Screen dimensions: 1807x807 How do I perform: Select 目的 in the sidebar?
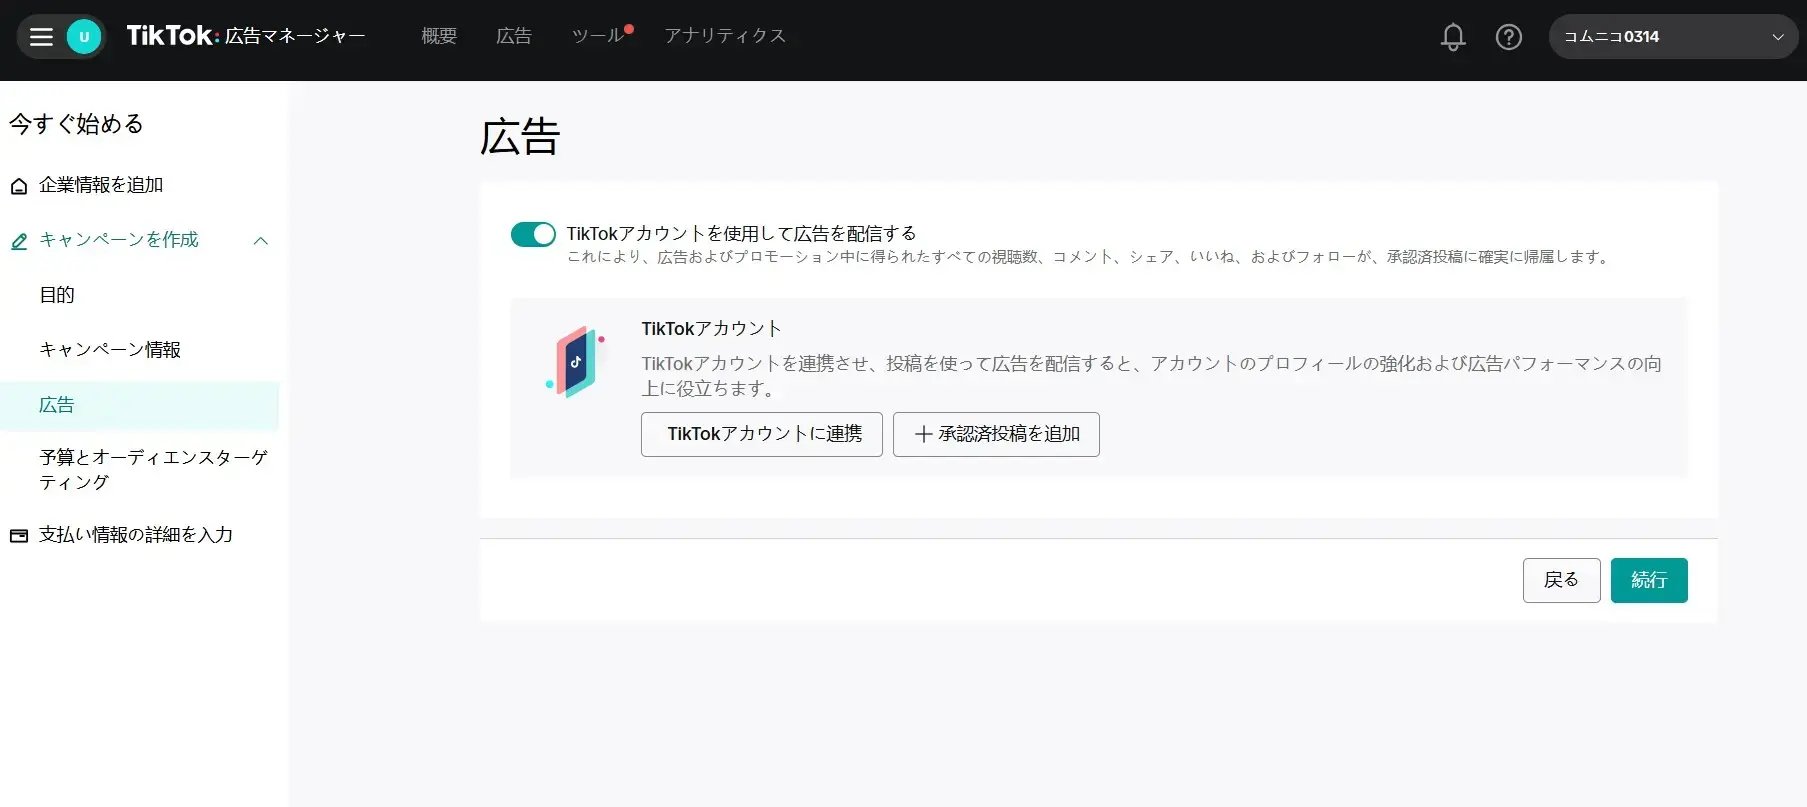pyautogui.click(x=57, y=295)
